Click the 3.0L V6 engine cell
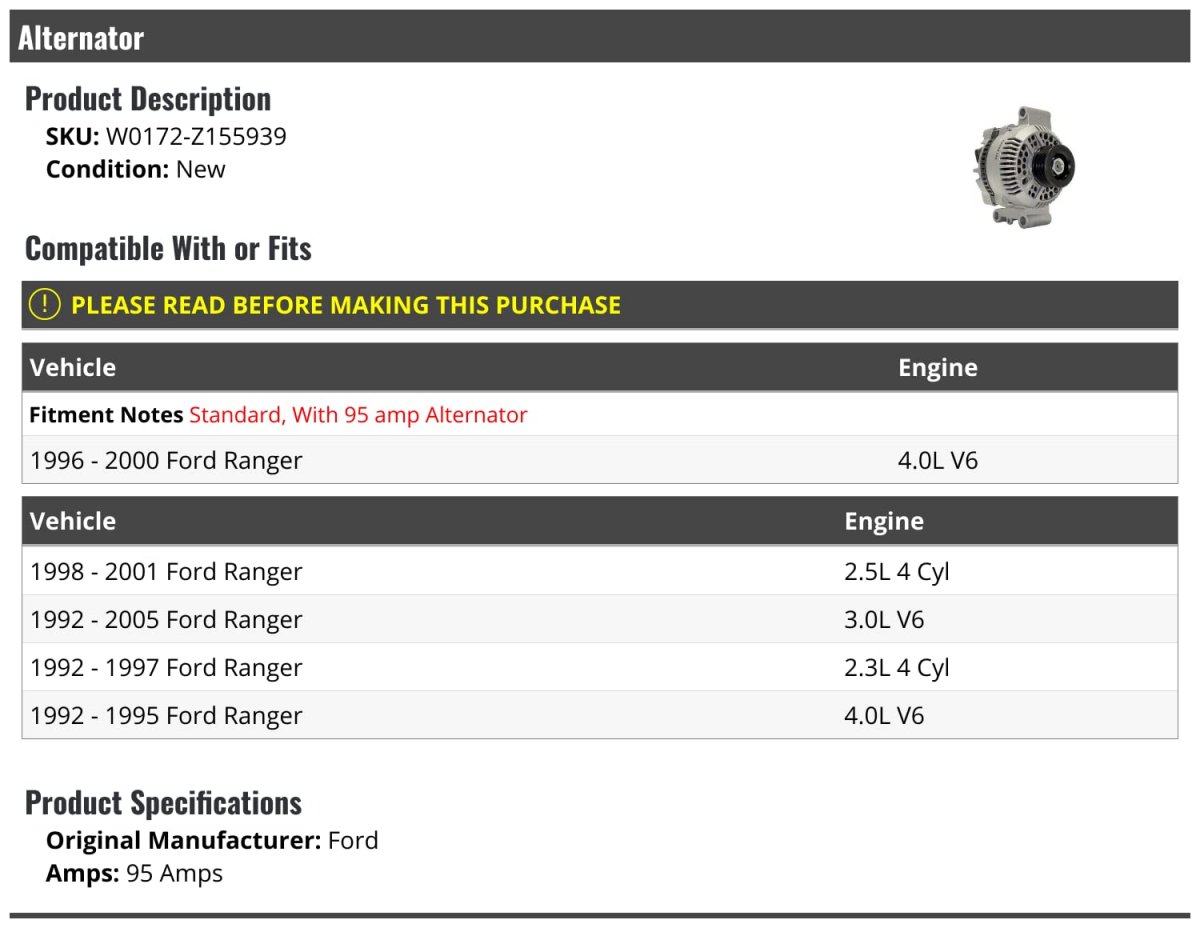 (884, 620)
